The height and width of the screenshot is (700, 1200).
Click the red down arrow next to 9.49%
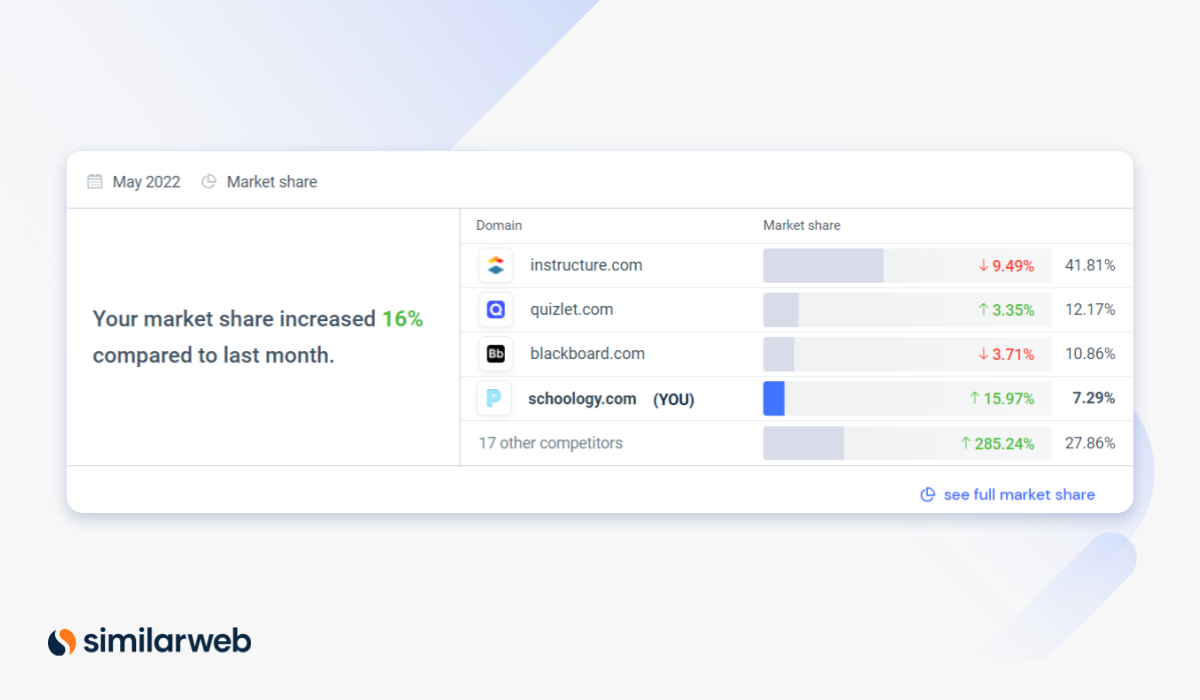[983, 266]
